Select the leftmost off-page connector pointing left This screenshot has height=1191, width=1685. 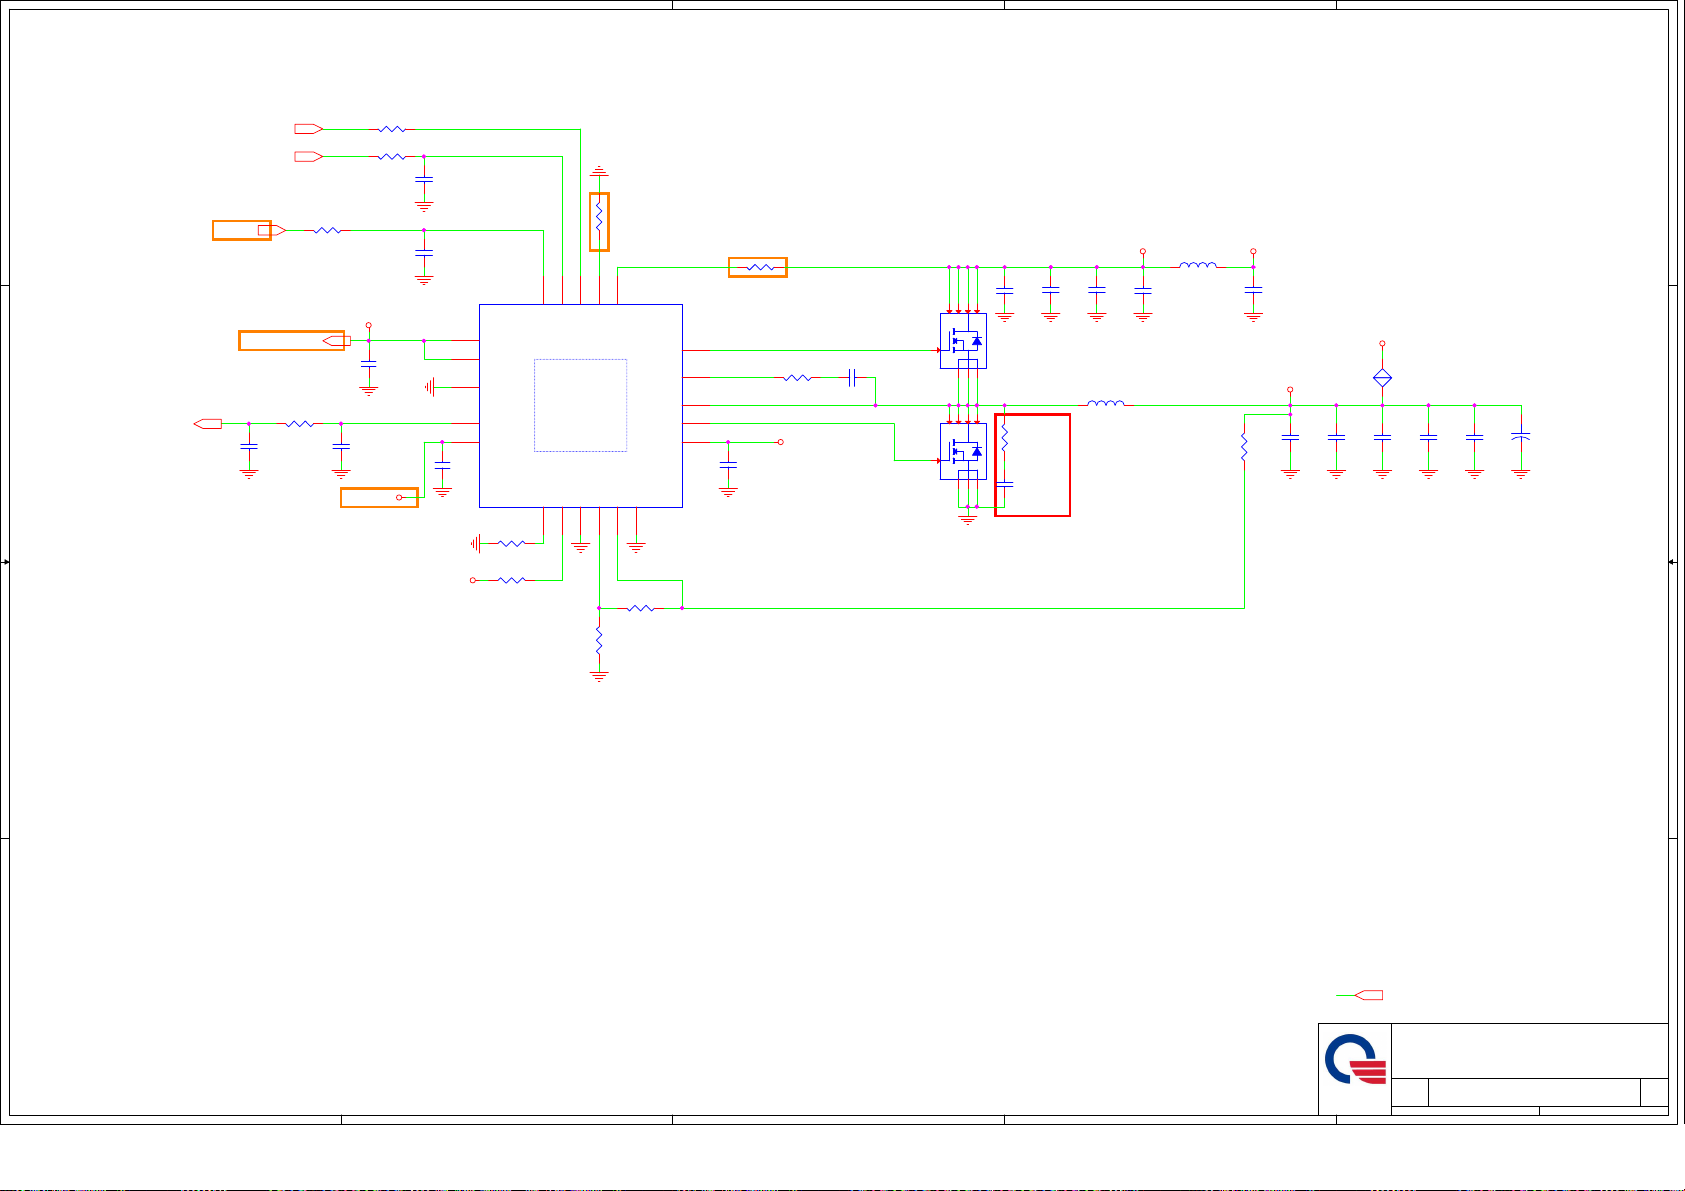coord(208,424)
